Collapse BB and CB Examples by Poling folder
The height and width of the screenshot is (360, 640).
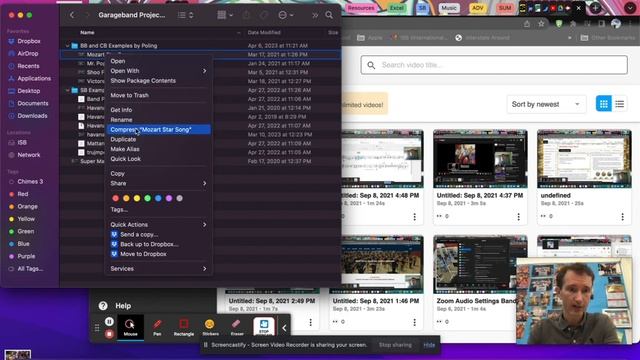point(68,46)
